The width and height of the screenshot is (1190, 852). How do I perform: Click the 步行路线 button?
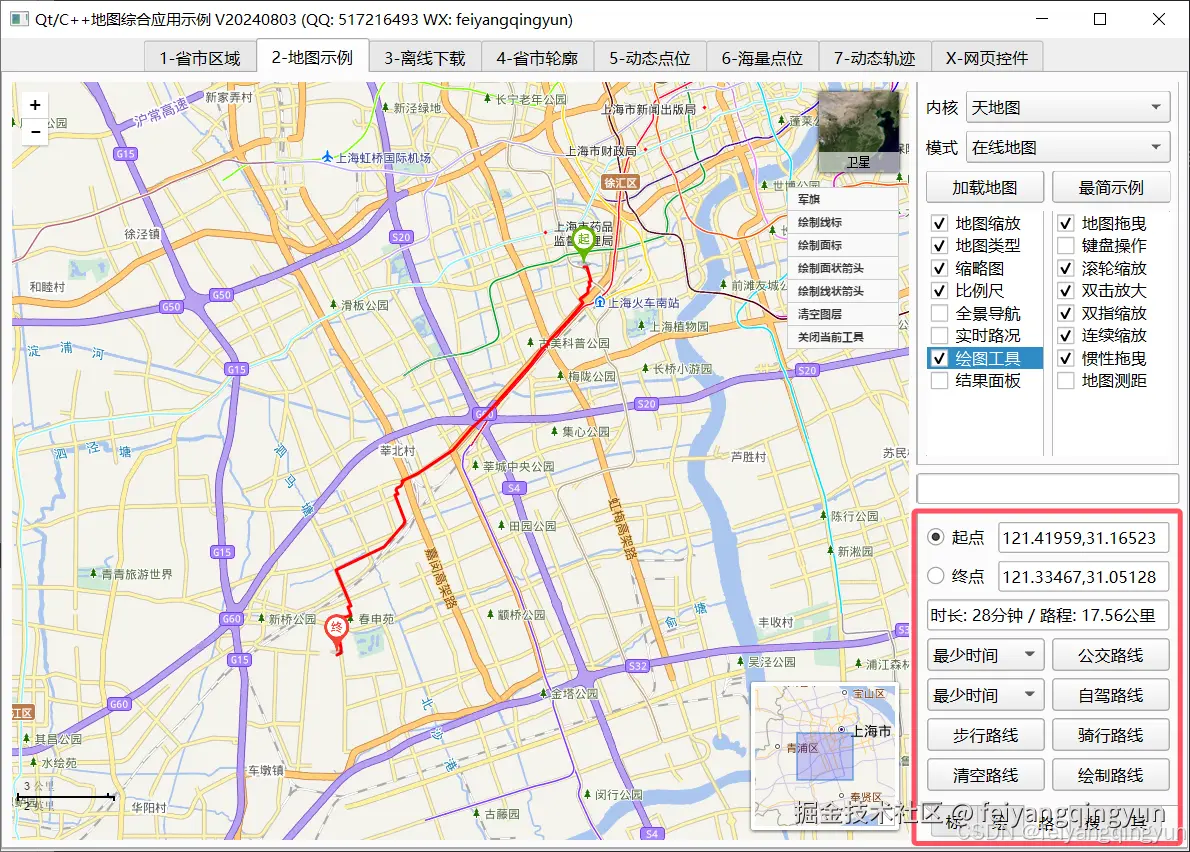(985, 734)
